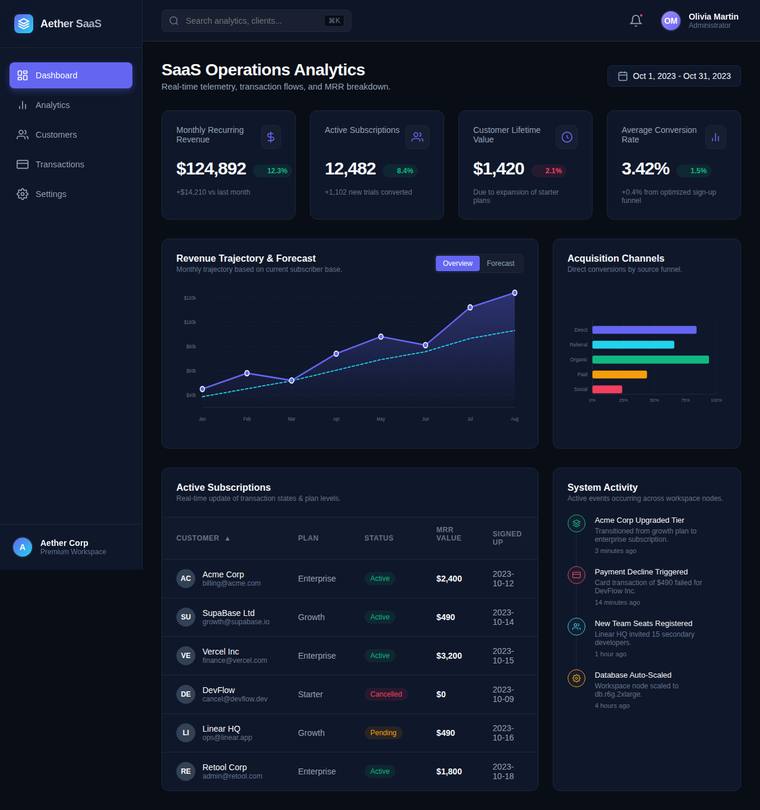
Task: Click the Payment Decline Triggered card icon
Action: 577,575
